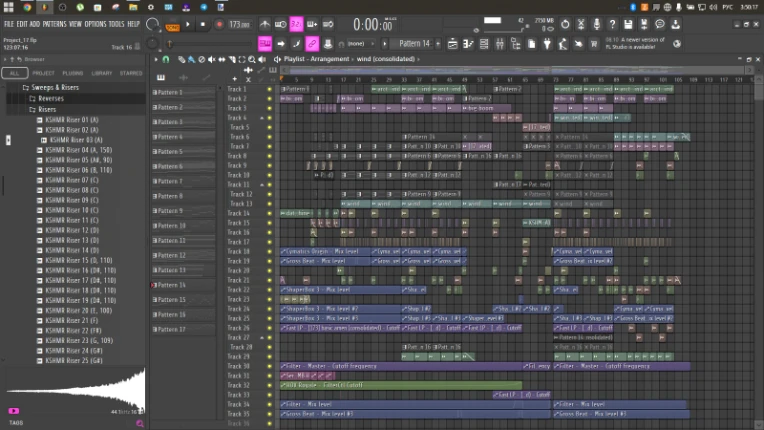
Task: Toggle the pink typing keyboard to piano button
Action: click(265, 44)
